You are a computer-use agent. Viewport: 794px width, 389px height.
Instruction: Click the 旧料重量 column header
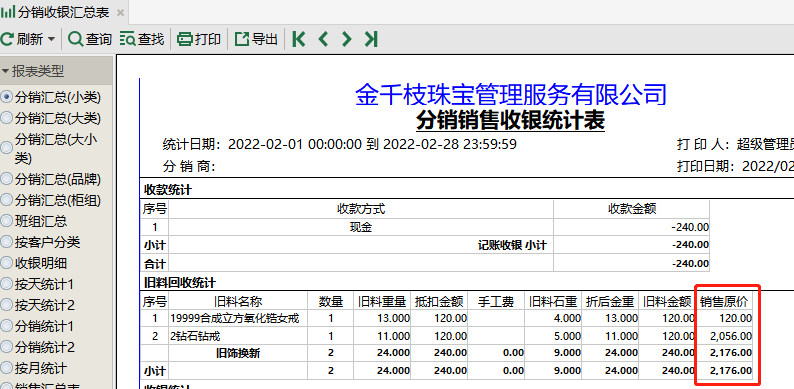coord(382,302)
